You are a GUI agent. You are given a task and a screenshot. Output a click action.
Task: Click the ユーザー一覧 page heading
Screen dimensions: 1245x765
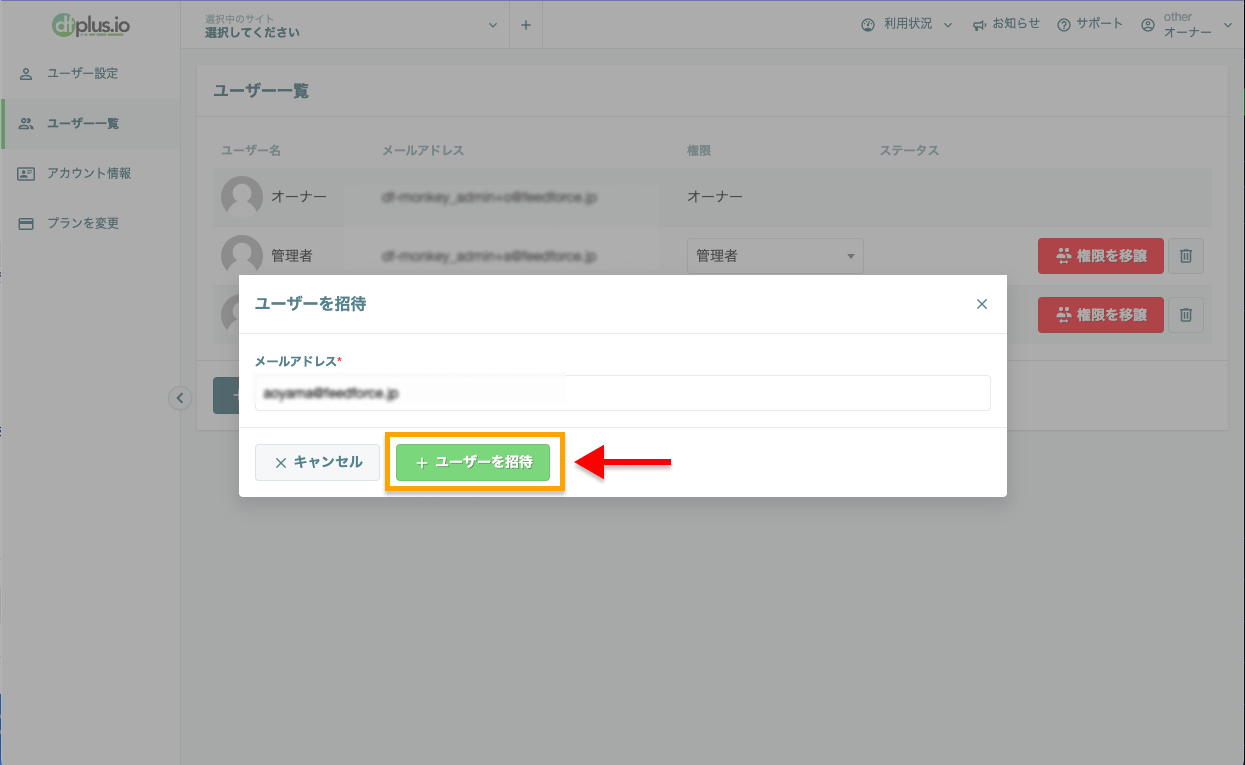[x=261, y=91]
